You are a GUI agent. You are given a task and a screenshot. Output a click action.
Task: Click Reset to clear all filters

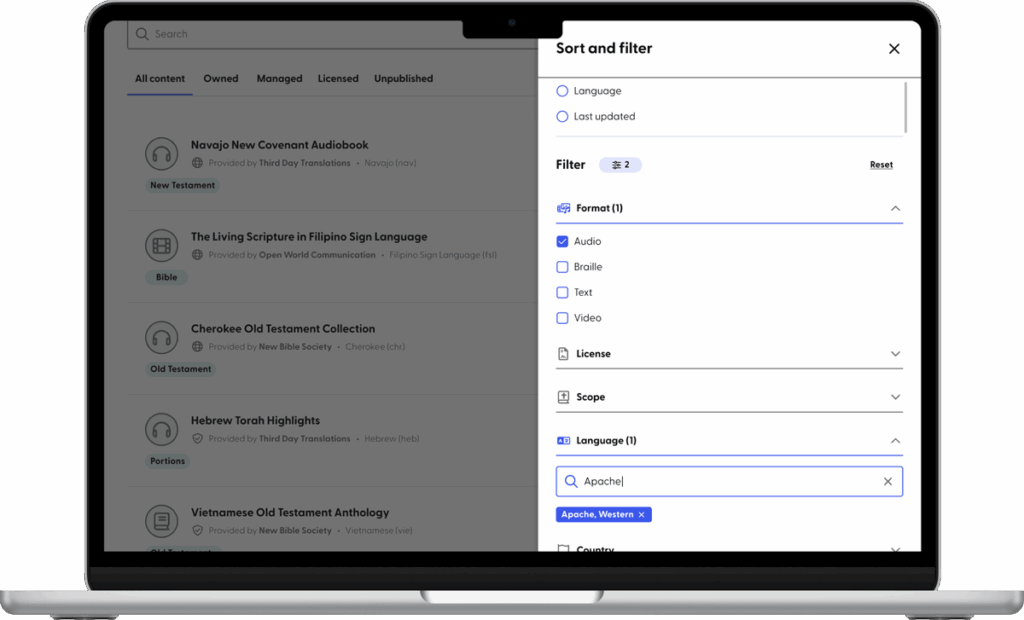[881, 164]
